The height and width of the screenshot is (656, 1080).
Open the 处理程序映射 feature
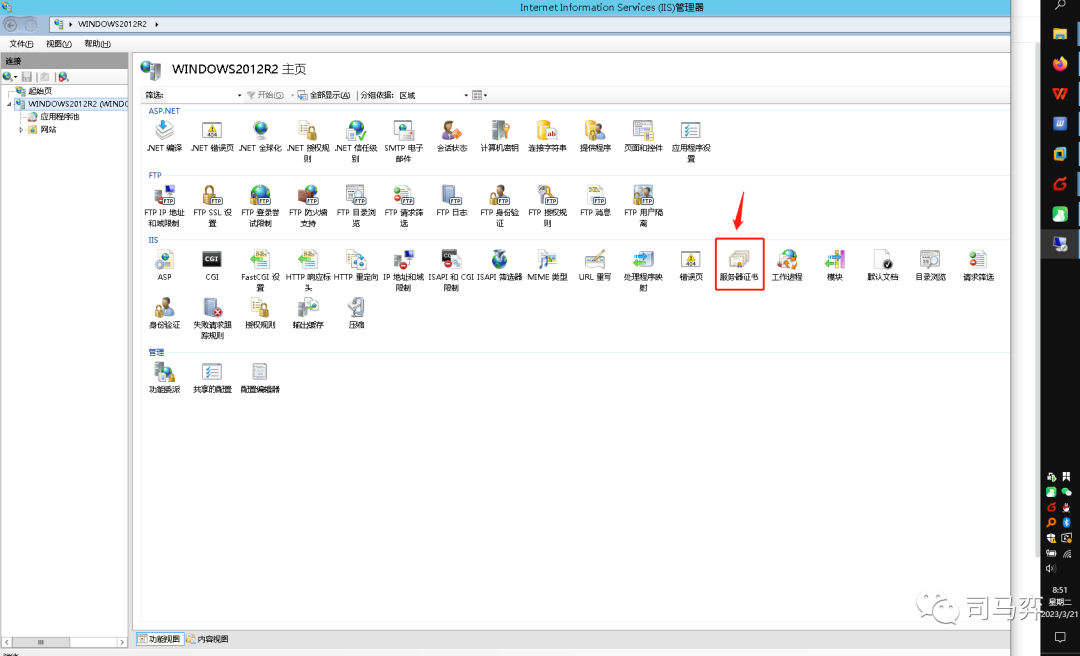pos(643,270)
